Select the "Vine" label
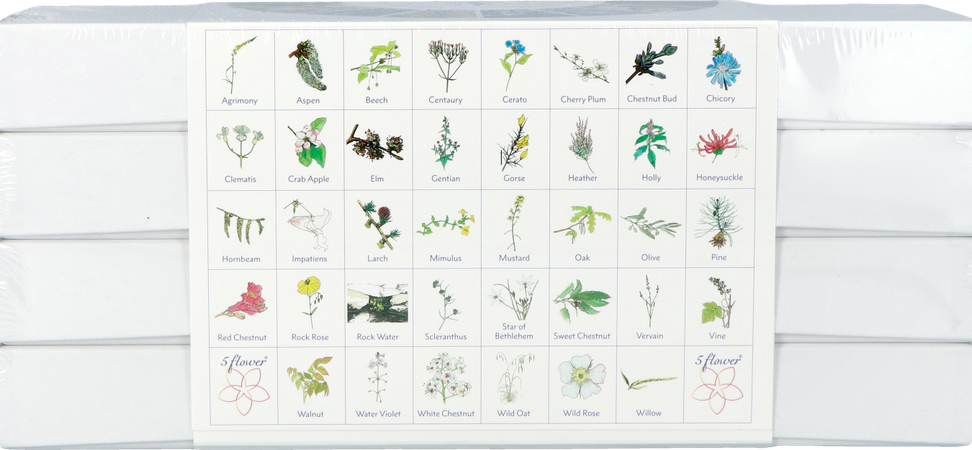The height and width of the screenshot is (450, 972). (717, 336)
